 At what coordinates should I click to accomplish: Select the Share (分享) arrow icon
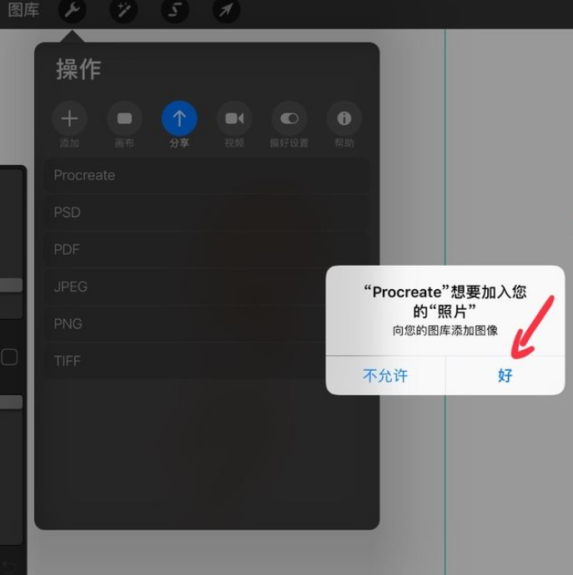tap(179, 118)
